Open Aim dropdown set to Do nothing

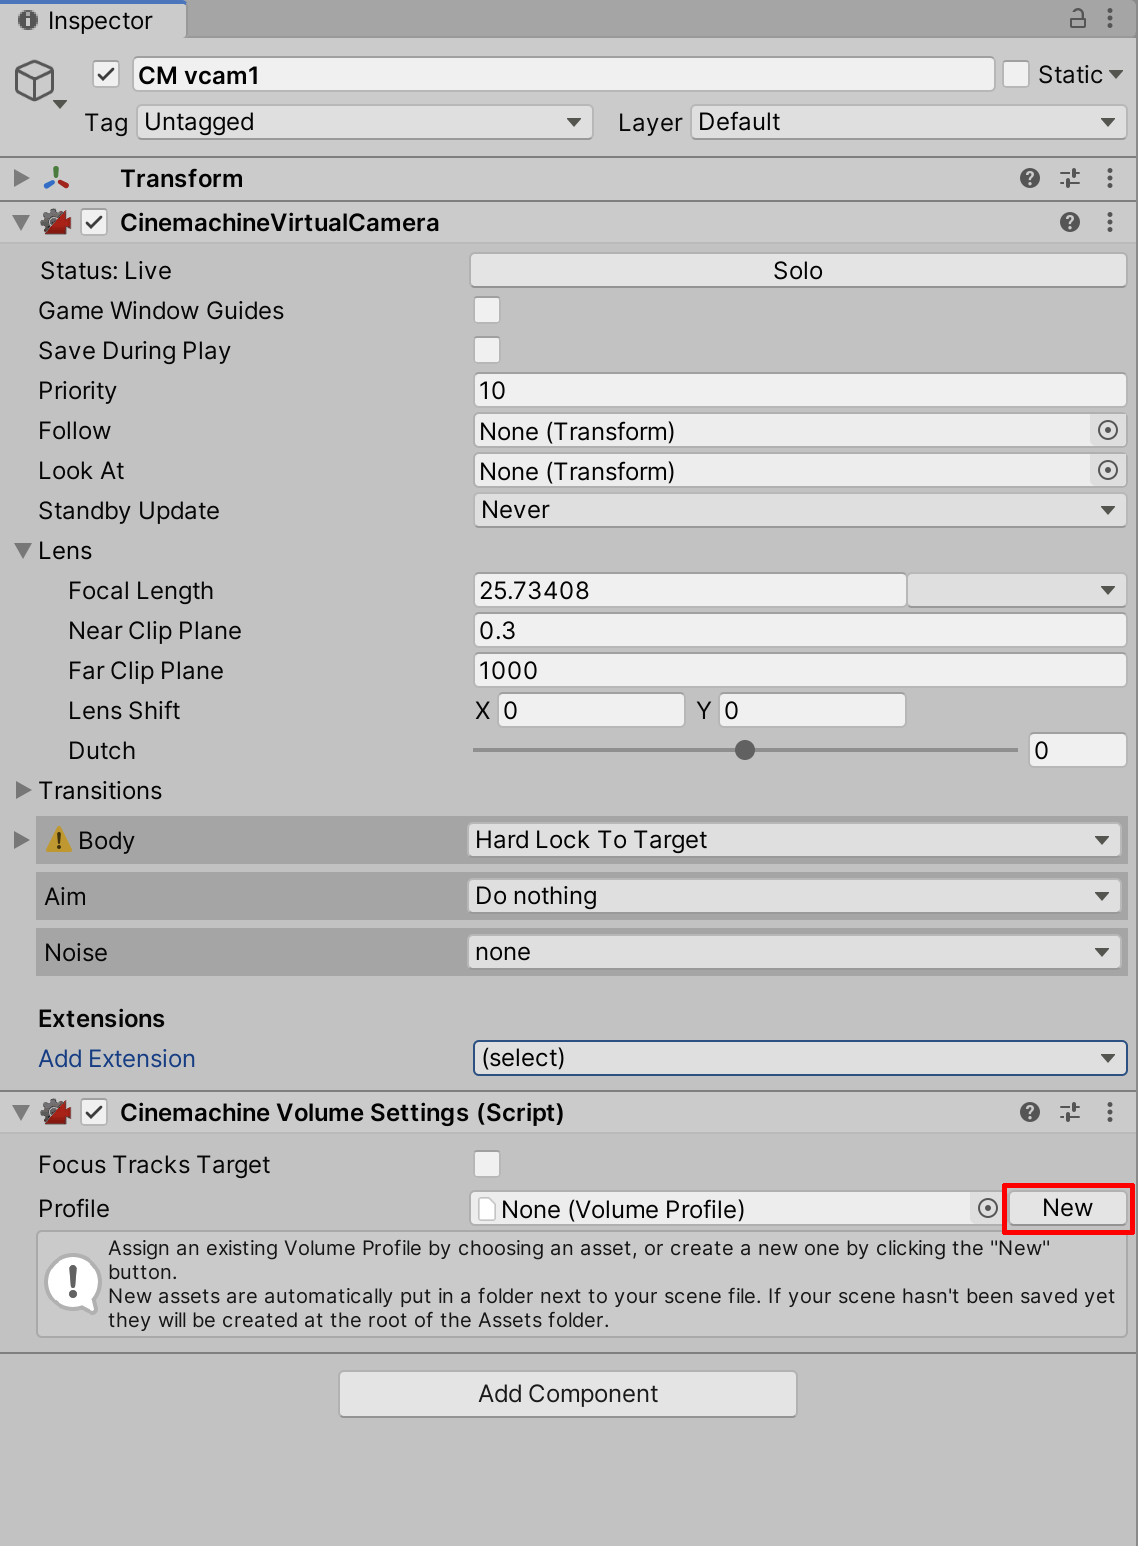(793, 896)
